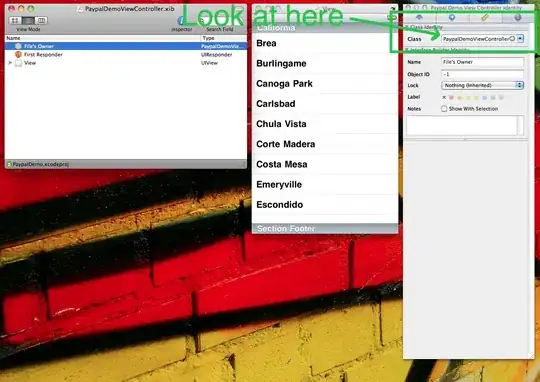540x382 pixels.
Task: Select the First Responder row
Action: coord(126,54)
